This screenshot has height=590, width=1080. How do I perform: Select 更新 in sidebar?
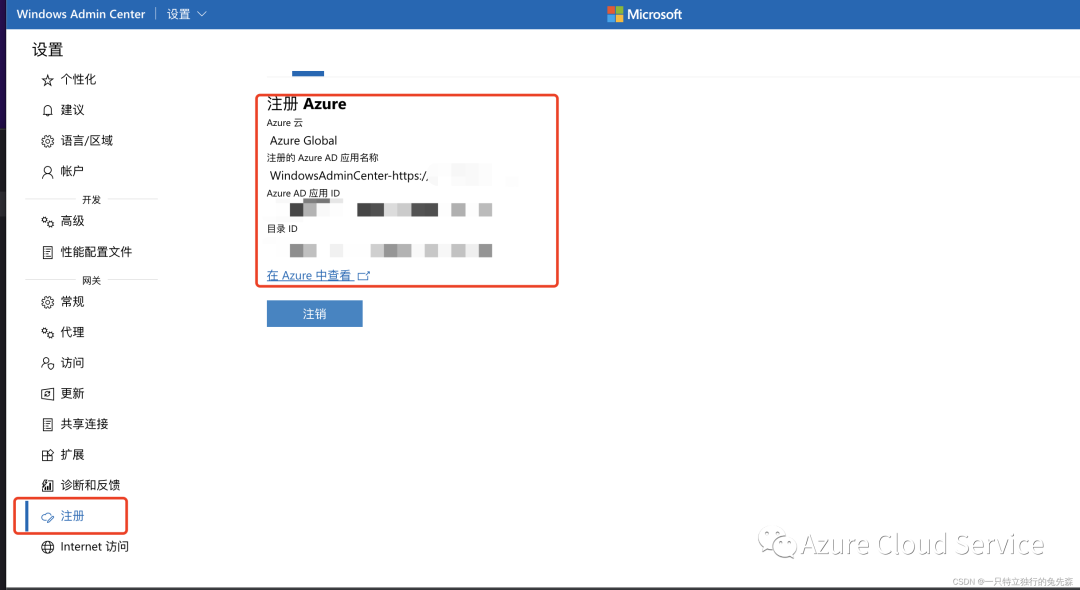coord(72,393)
